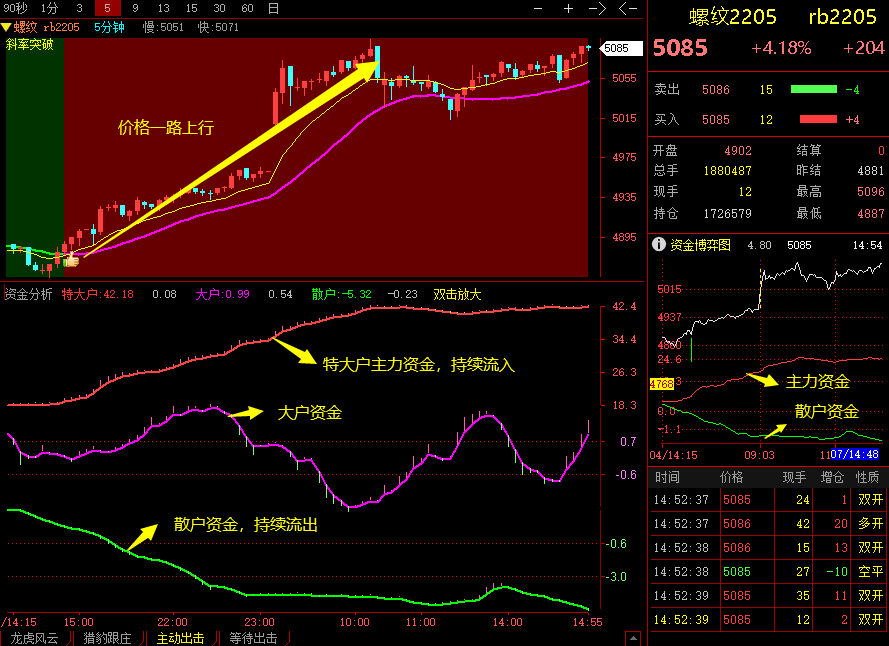Click 昨结 value 4881
The image size is (889, 646).
[x=870, y=171]
